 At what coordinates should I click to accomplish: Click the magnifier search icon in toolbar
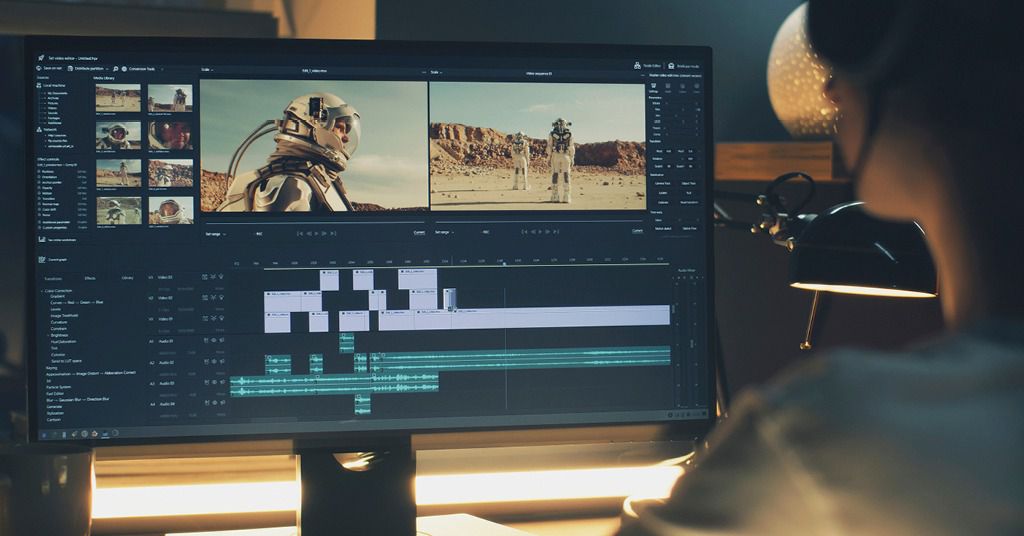tap(115, 69)
